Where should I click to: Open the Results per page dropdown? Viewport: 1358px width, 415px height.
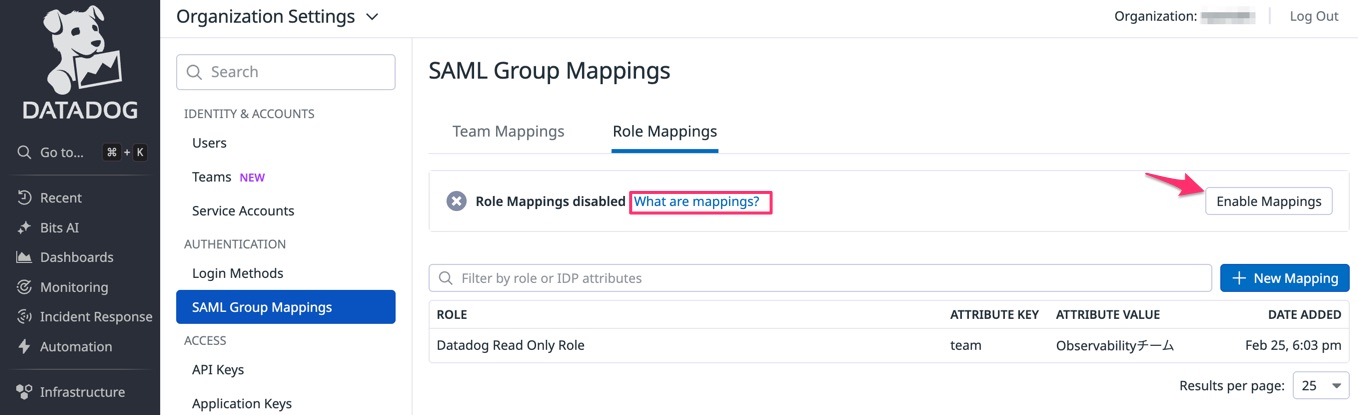(x=1321, y=386)
